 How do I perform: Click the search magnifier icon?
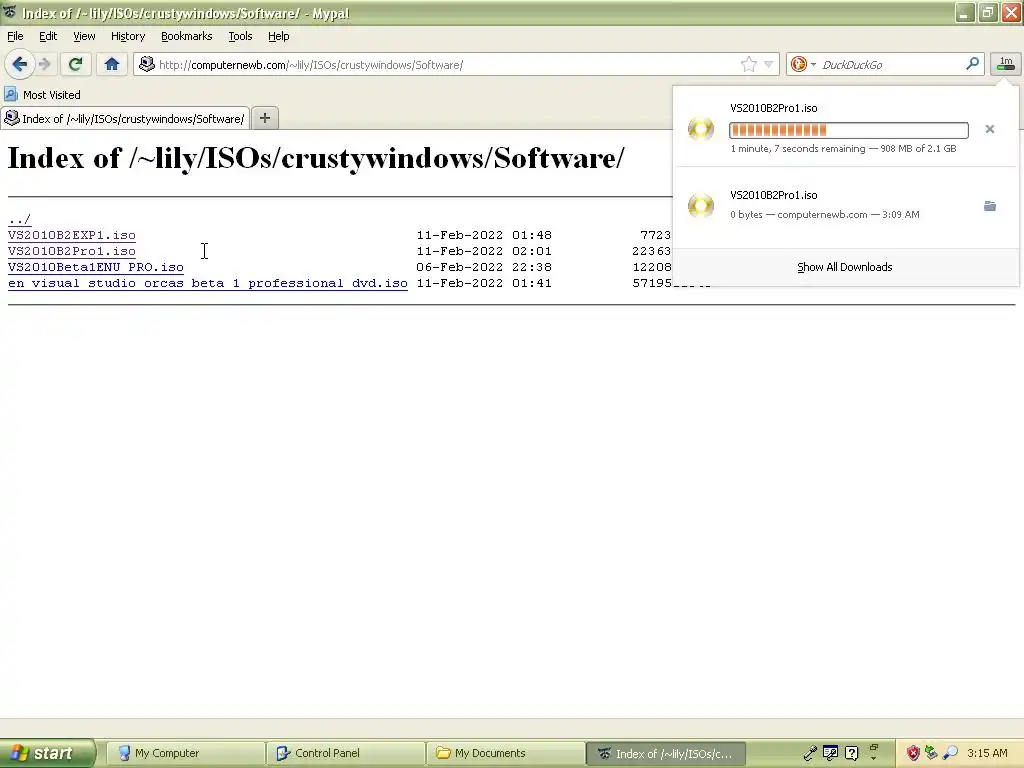pyautogui.click(x=972, y=64)
